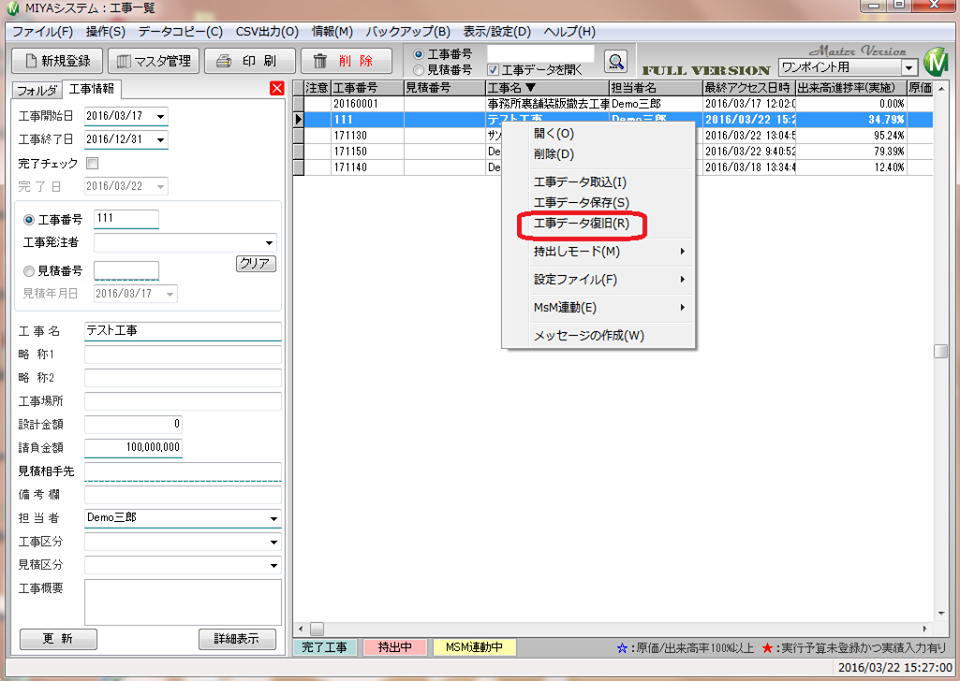The height and width of the screenshot is (681, 960).
Task: Open the 工事区分 dropdown
Action: 274,542
